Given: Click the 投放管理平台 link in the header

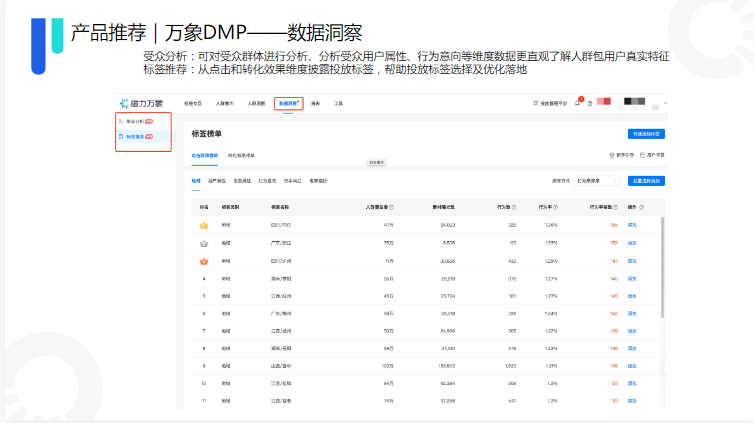Looking at the screenshot, I should click(551, 103).
